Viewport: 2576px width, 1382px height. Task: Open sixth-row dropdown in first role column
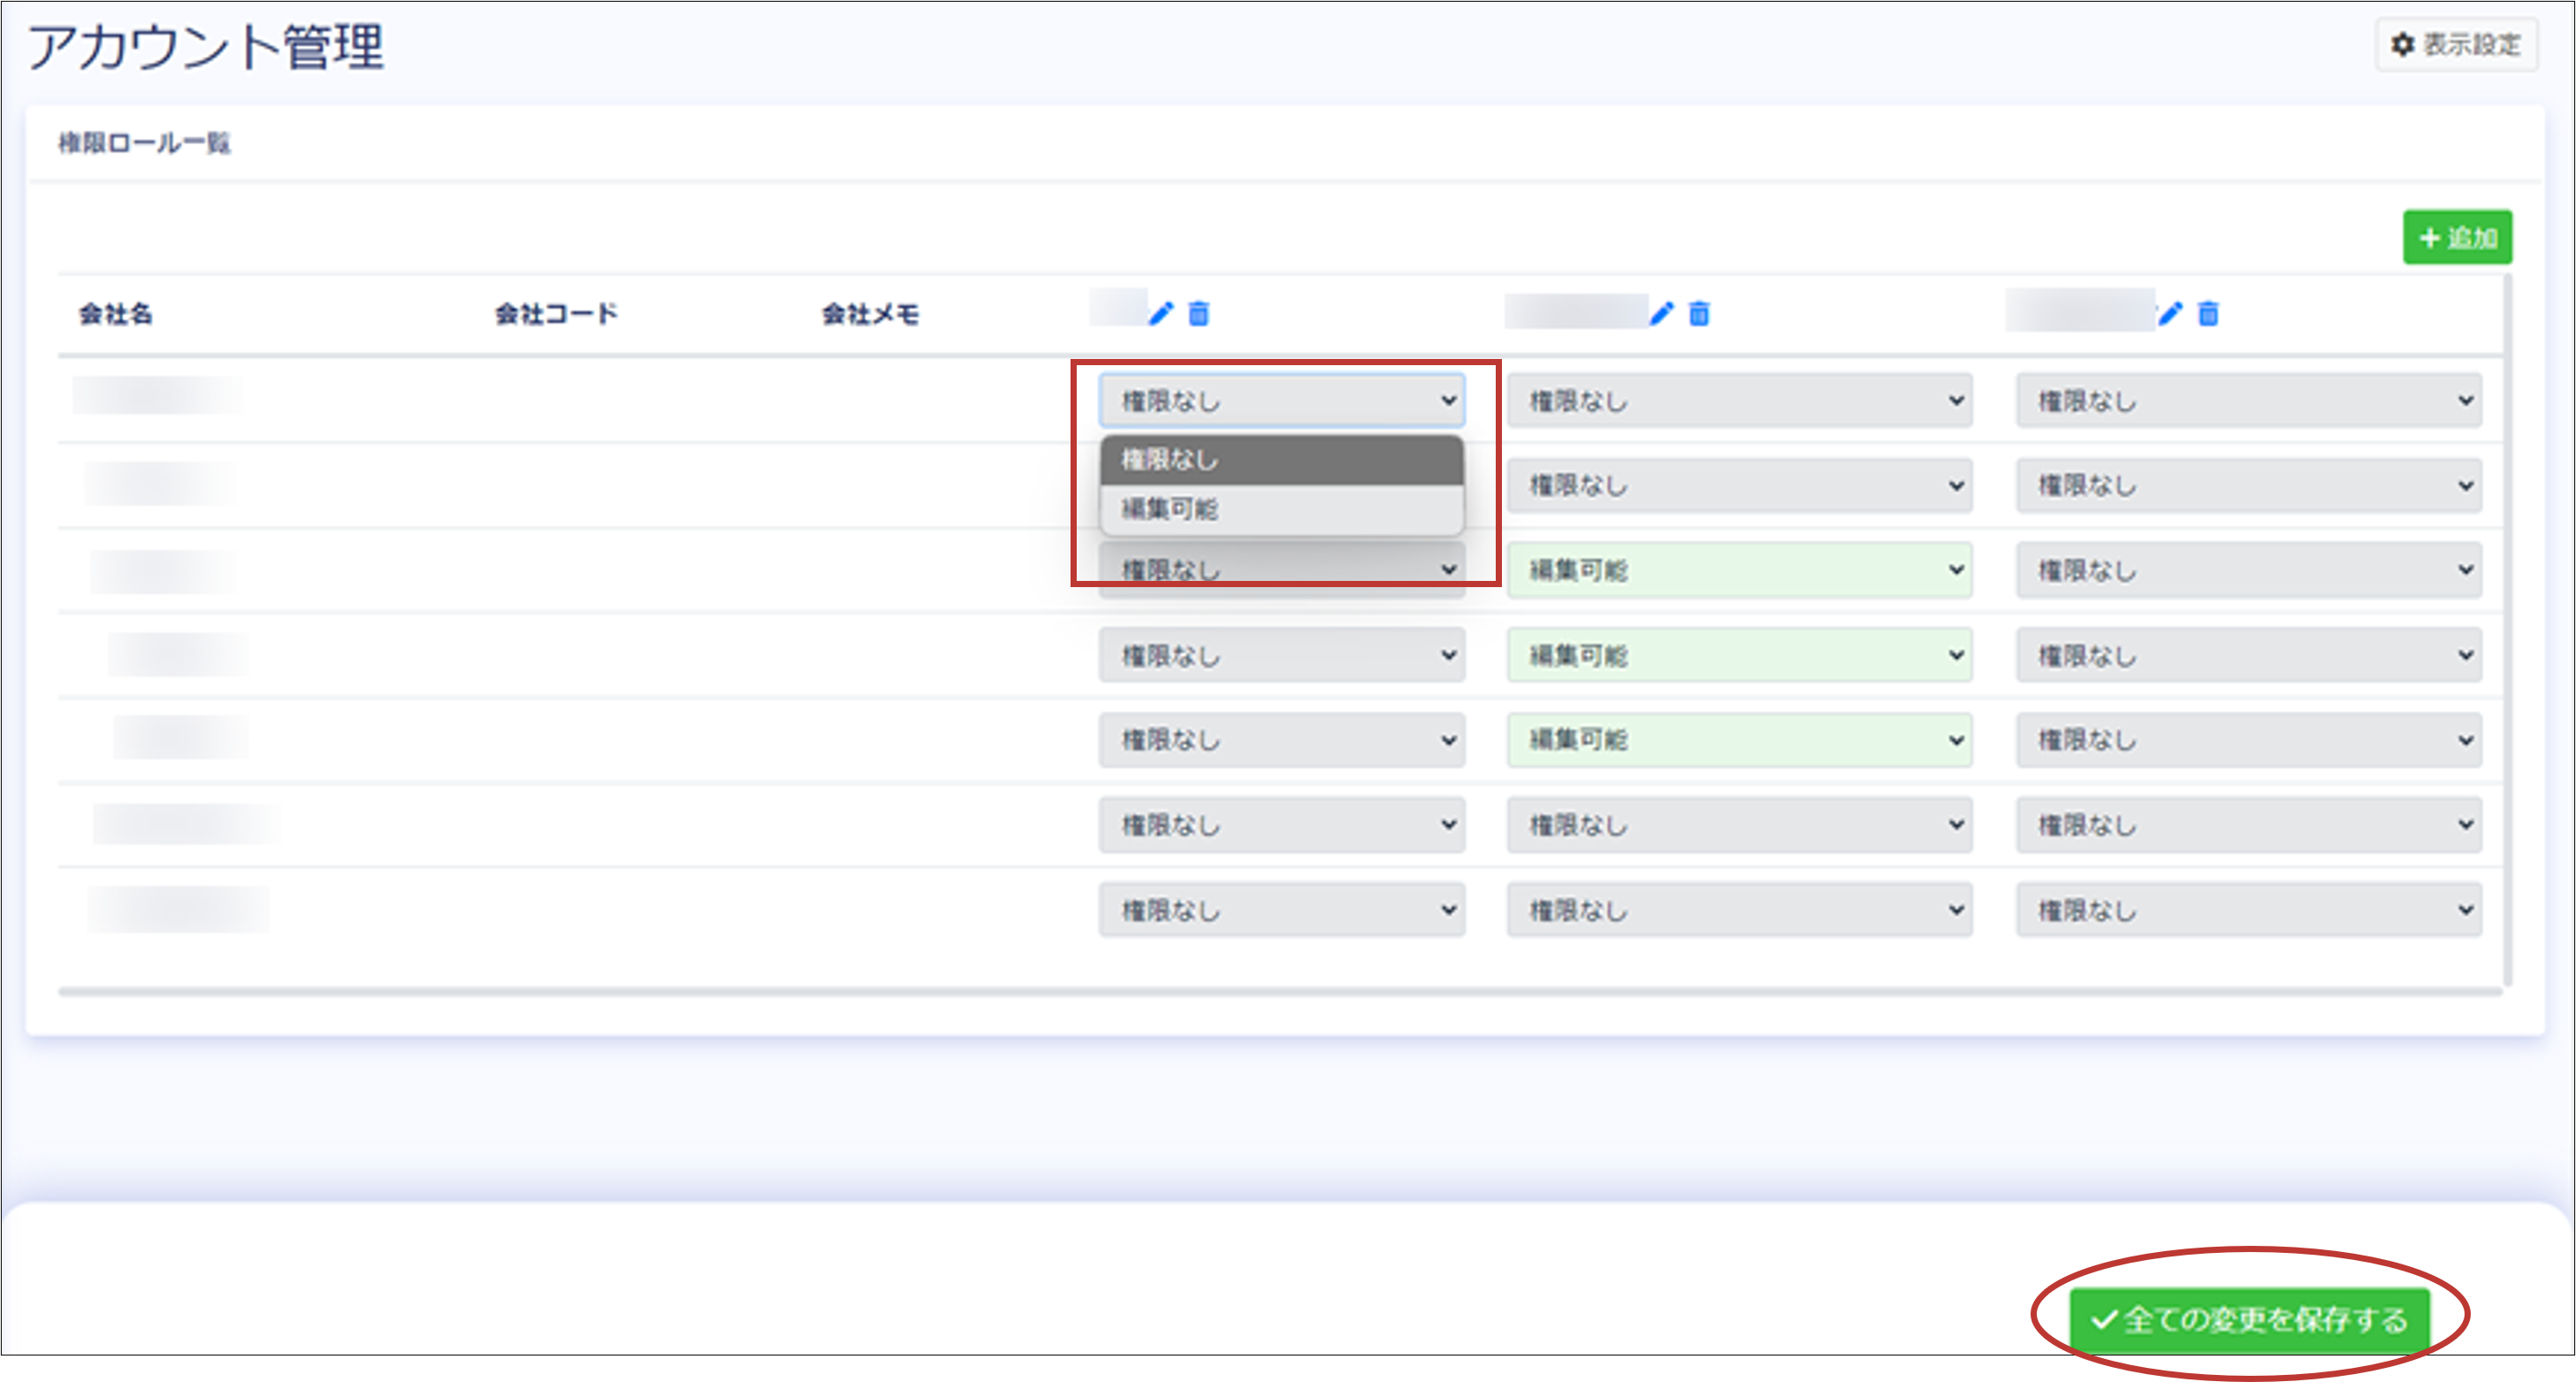point(1282,825)
